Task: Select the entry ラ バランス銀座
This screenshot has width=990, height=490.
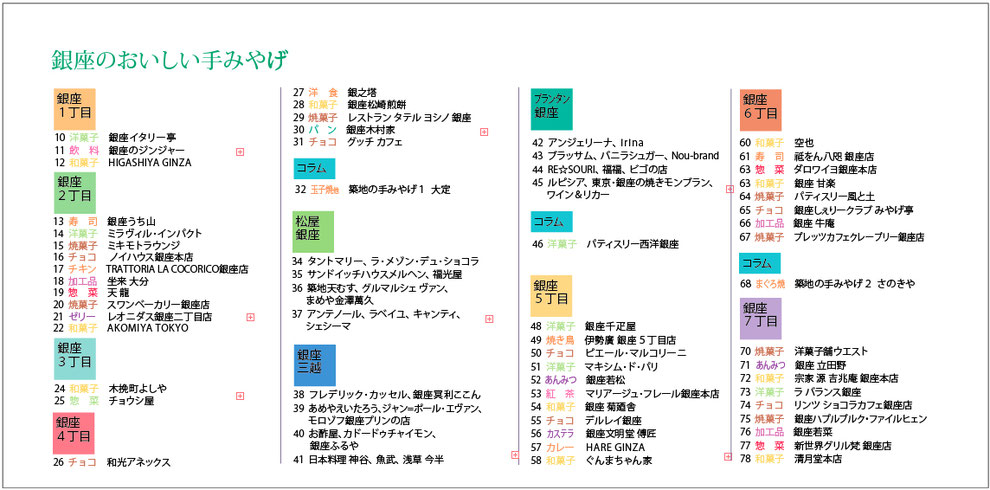Action: [827, 392]
